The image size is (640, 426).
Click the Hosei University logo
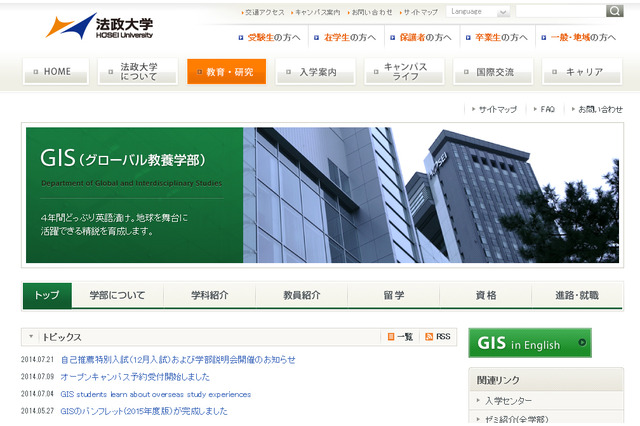coord(99,27)
